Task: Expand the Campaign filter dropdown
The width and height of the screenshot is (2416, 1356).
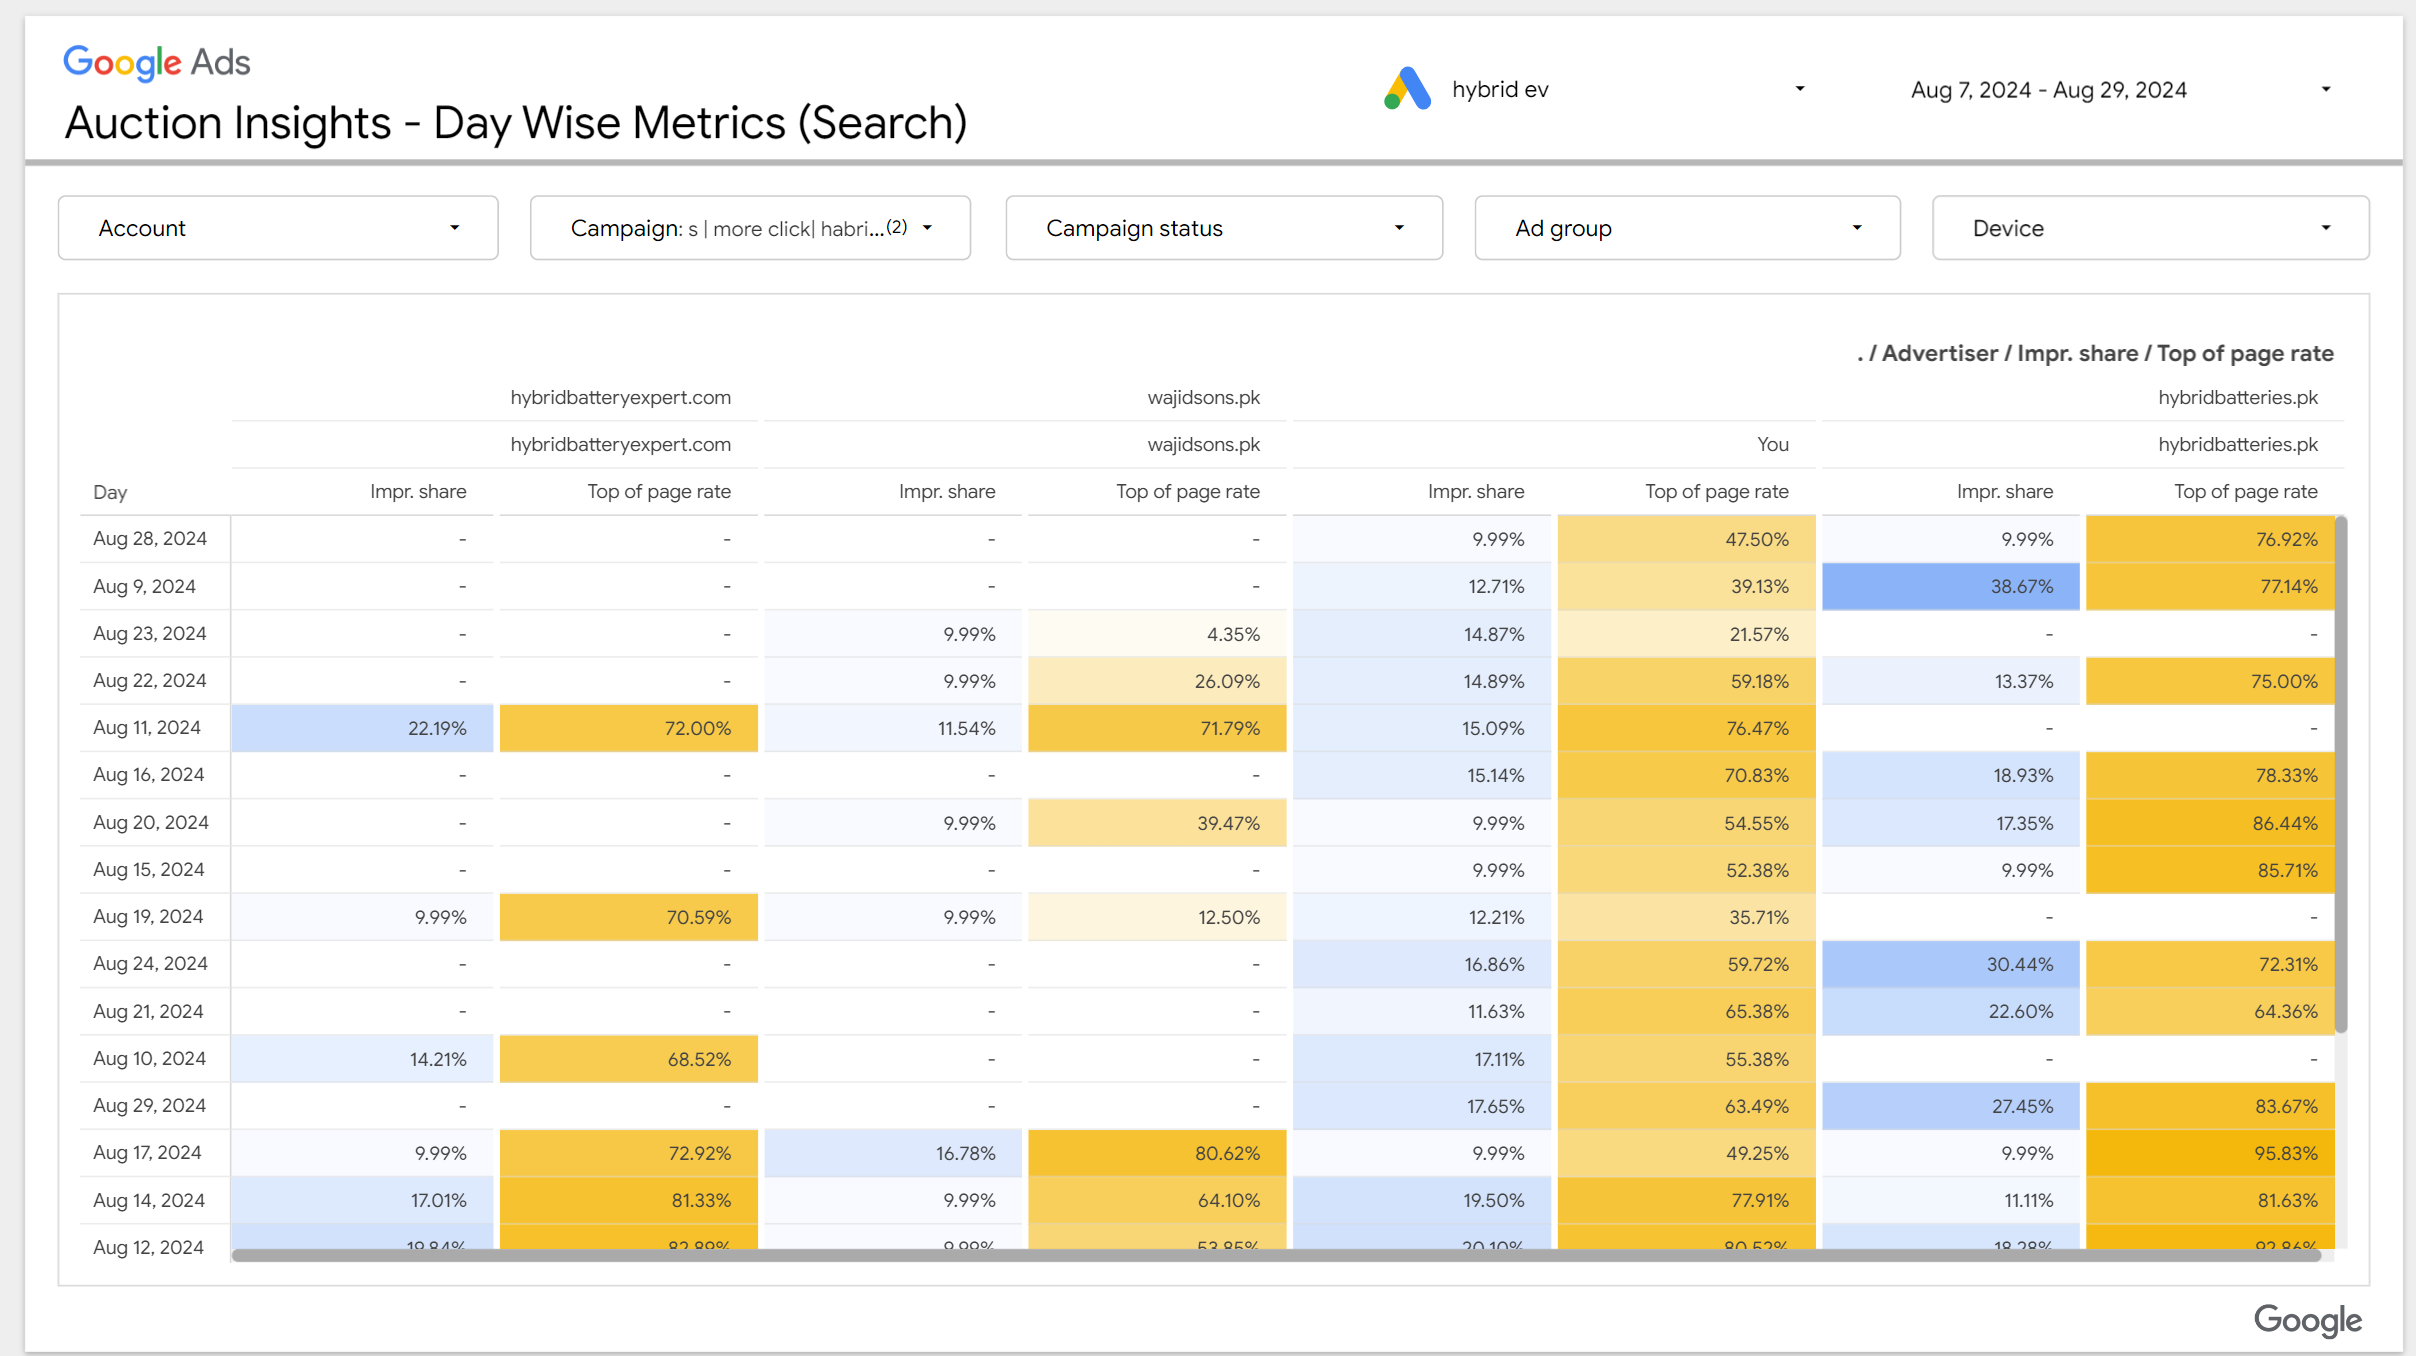Action: 750,228
